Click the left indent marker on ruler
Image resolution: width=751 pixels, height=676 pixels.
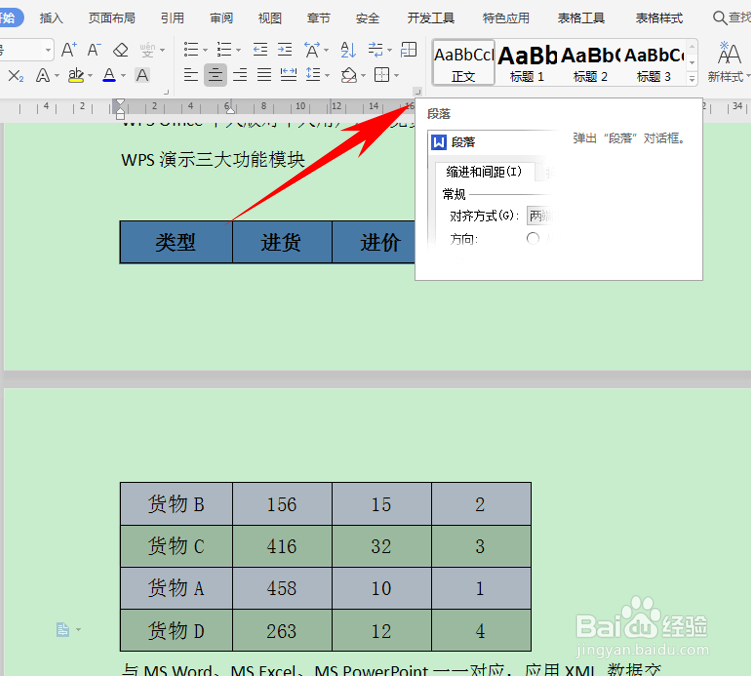[120, 115]
